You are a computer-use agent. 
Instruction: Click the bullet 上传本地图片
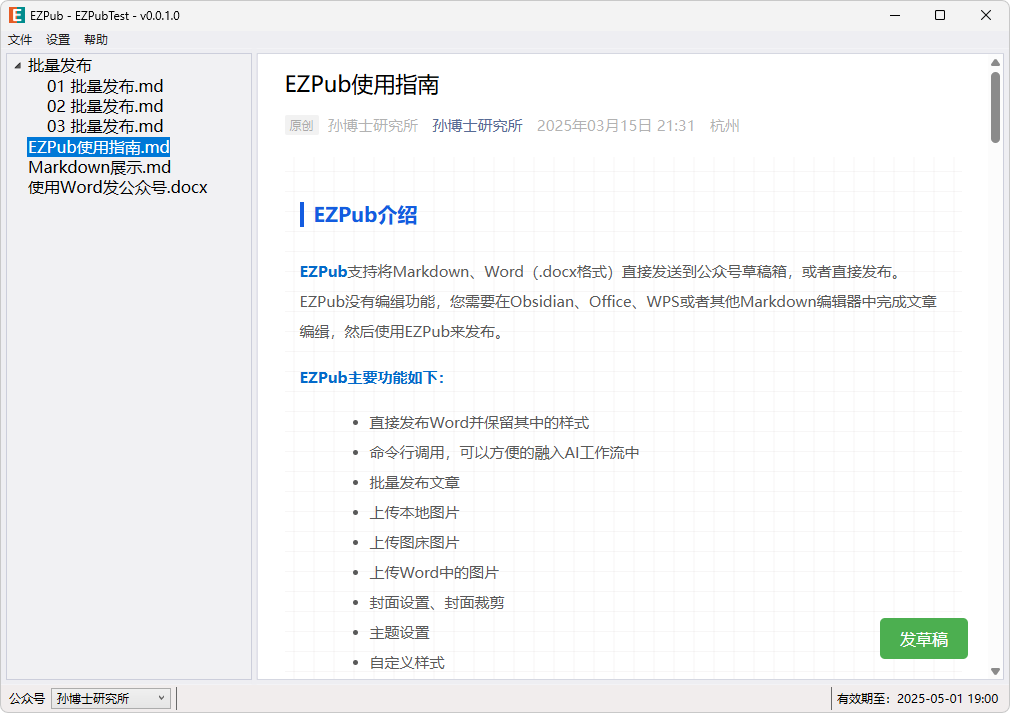pyautogui.click(x=414, y=513)
